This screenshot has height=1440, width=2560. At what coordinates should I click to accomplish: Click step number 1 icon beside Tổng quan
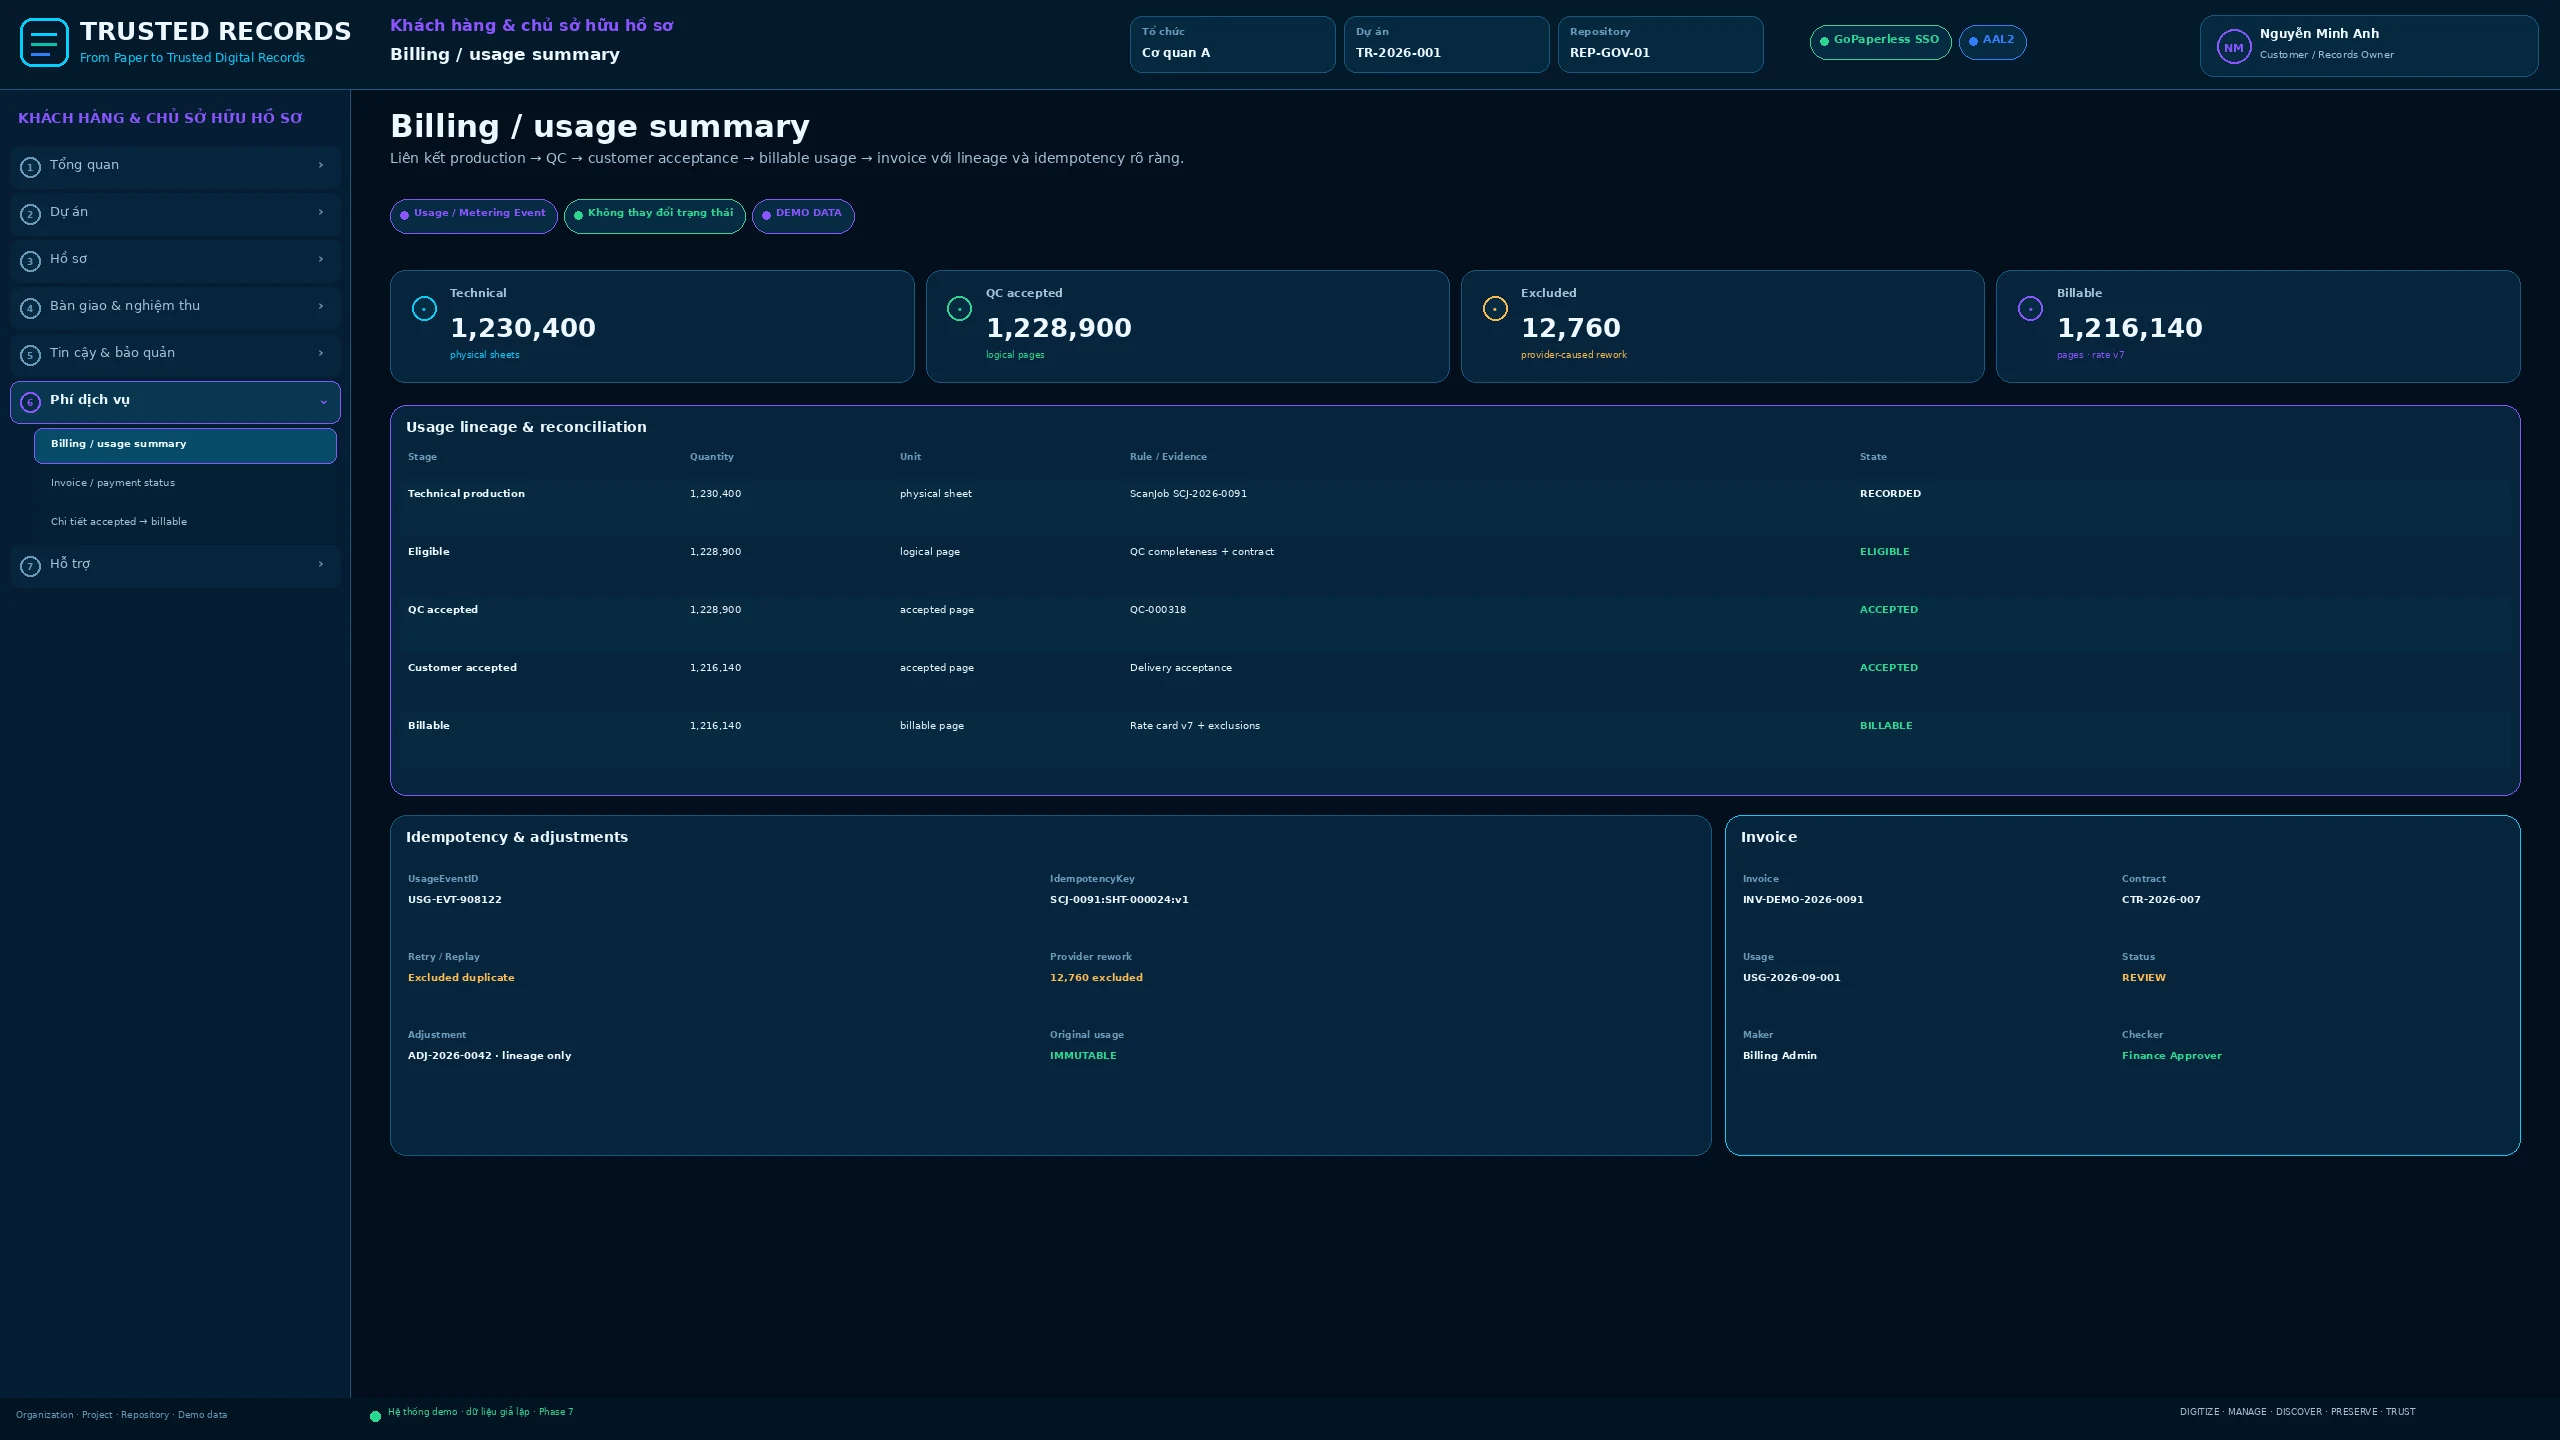pos(30,167)
